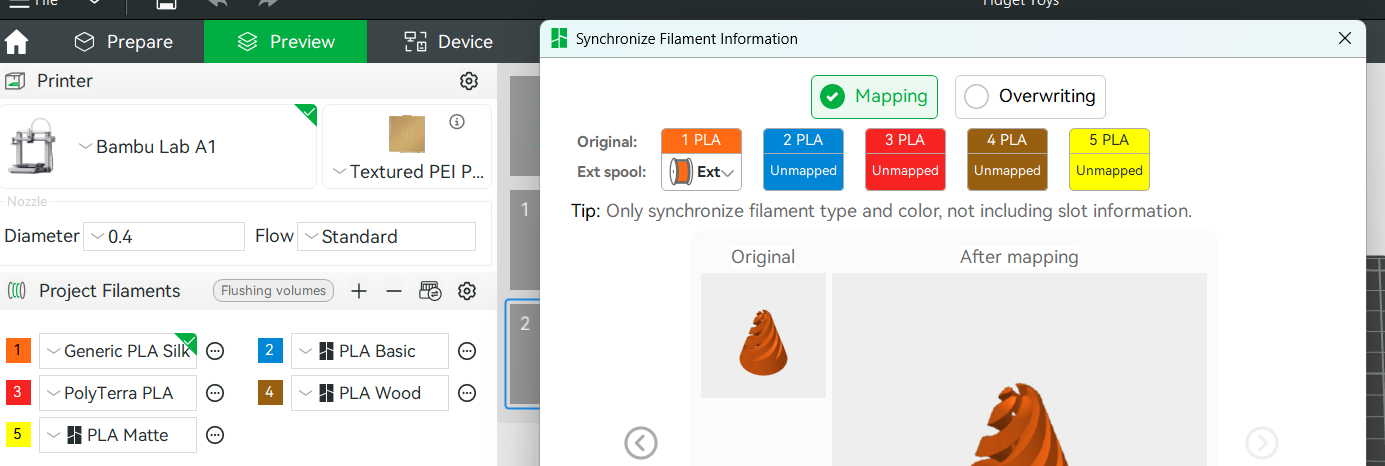Open Project Filaments settings gear

pos(466,291)
